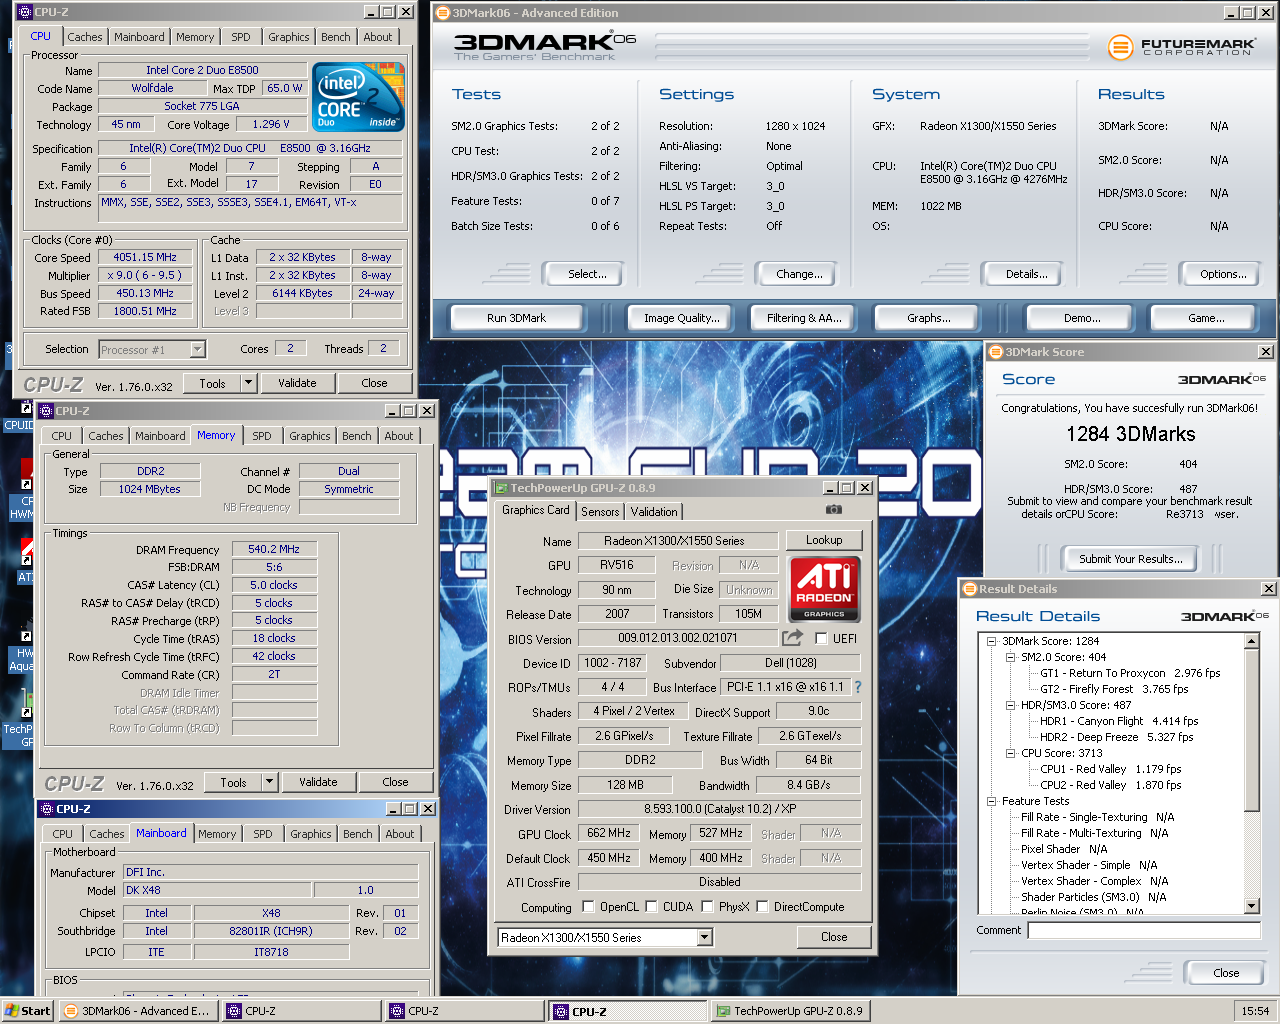Click the 3DMark Score window title icon

[x=995, y=352]
